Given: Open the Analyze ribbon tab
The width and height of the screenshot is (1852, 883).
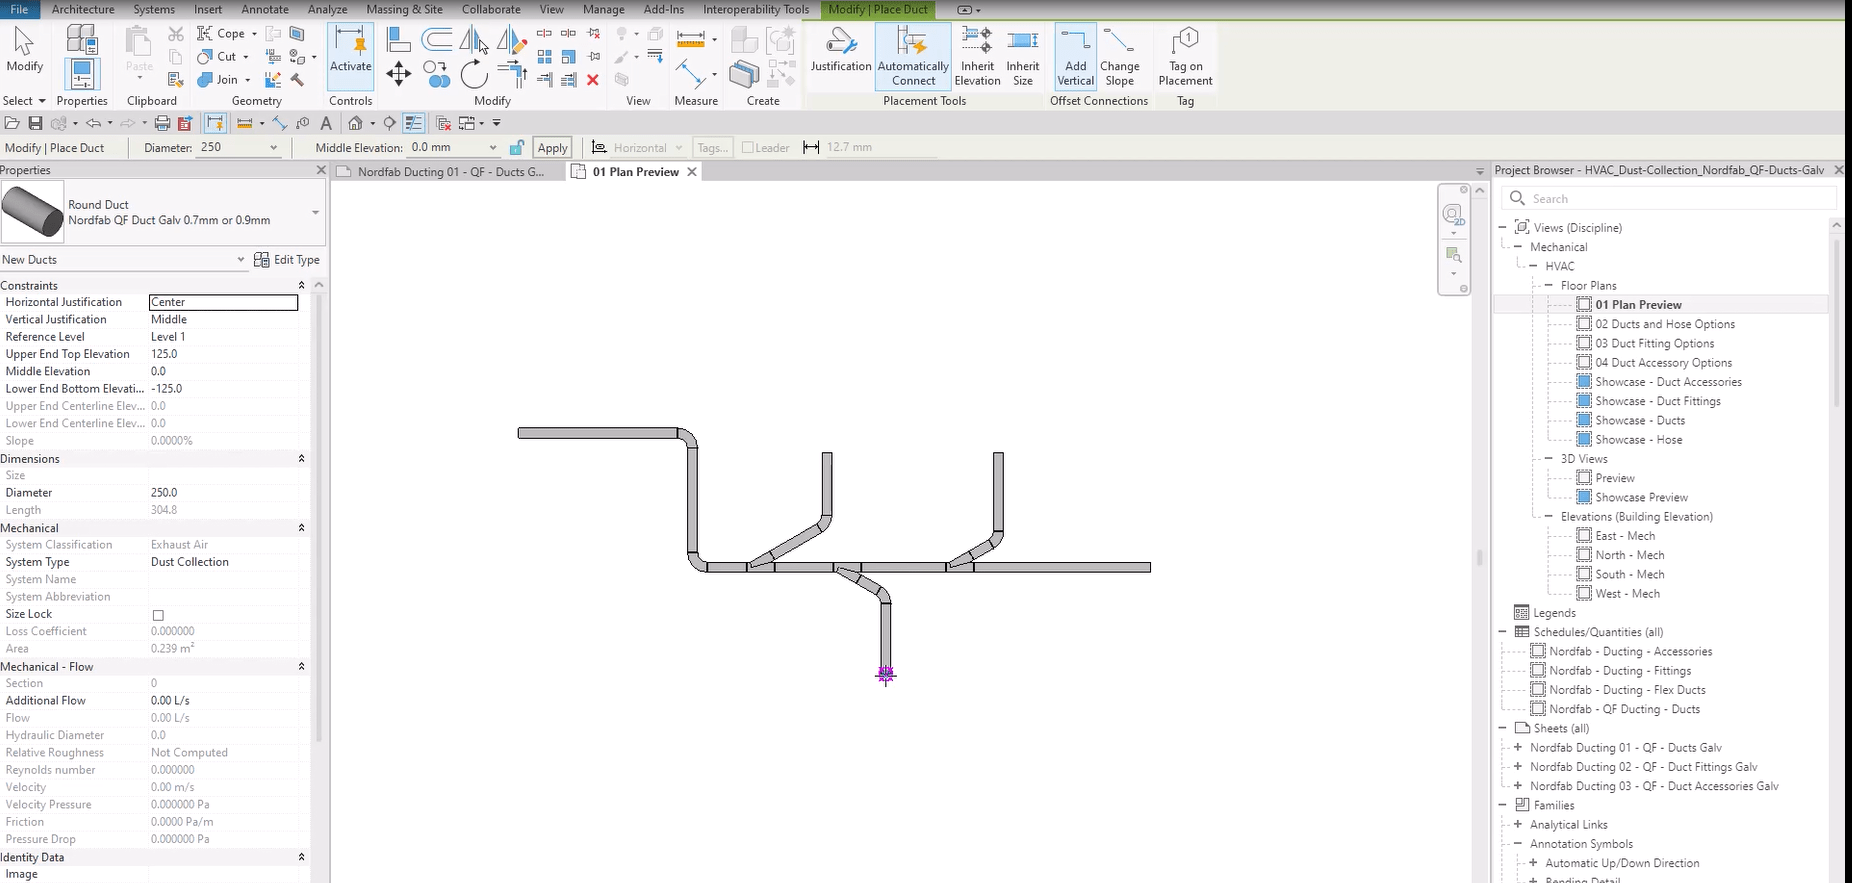Looking at the screenshot, I should pyautogui.click(x=327, y=9).
